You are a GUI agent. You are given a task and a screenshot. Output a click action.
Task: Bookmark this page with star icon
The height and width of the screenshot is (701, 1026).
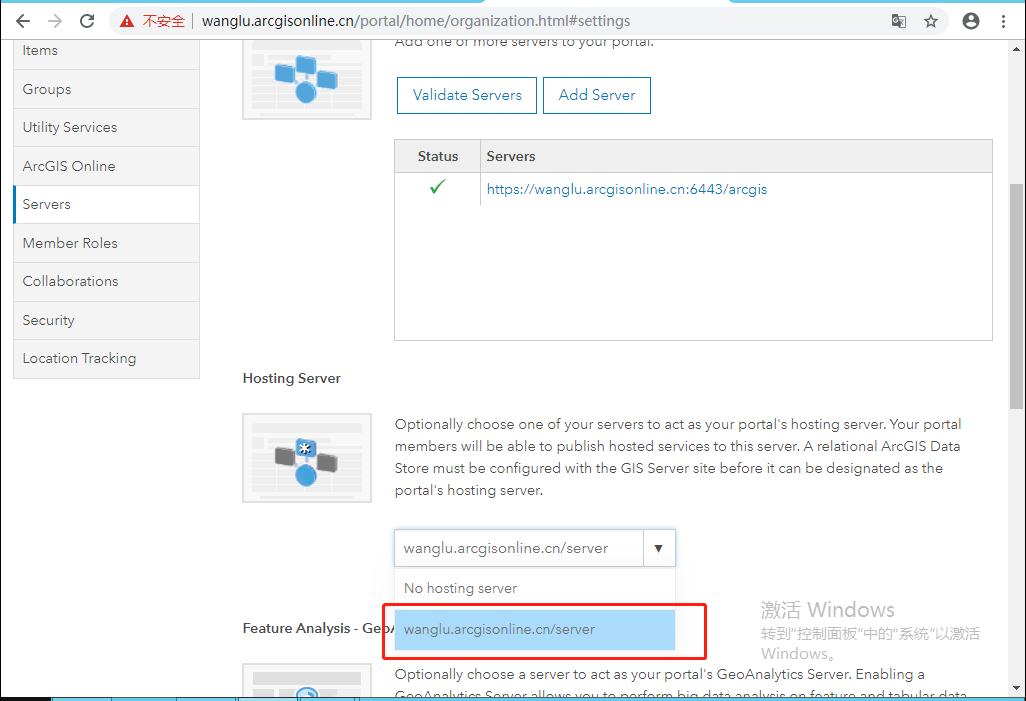(931, 21)
